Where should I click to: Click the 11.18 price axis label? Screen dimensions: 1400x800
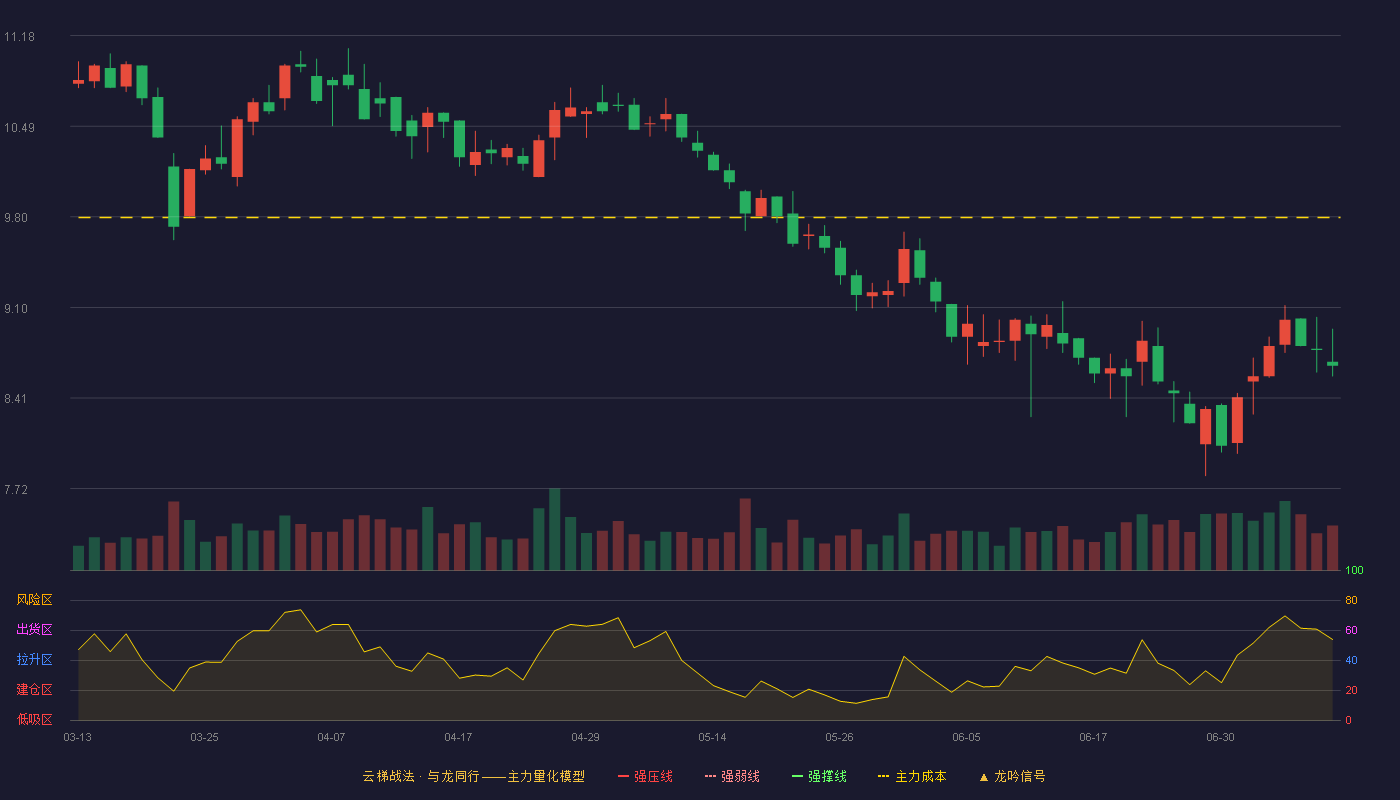pyautogui.click(x=19, y=37)
